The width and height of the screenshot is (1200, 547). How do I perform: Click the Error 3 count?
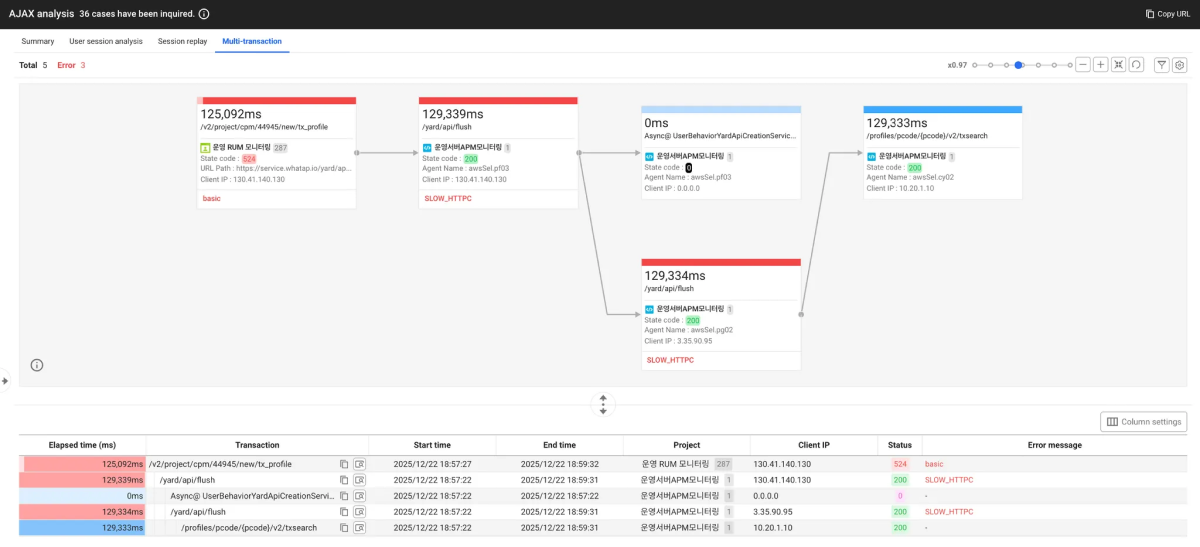71,65
